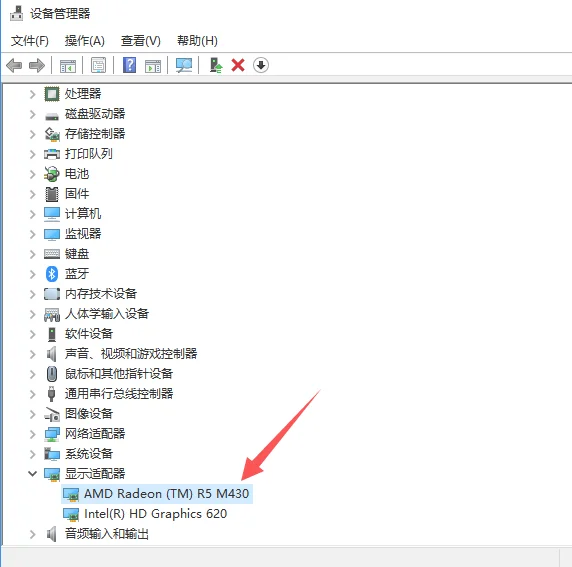Select Intel(R) HD Graphics 620
Screen dimensions: 572x567
point(155,514)
